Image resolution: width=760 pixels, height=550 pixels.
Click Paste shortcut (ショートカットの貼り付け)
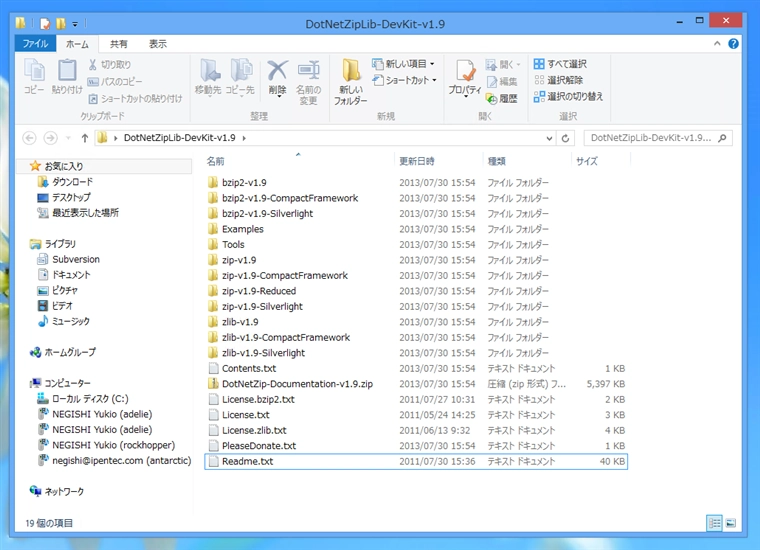[x=135, y=99]
